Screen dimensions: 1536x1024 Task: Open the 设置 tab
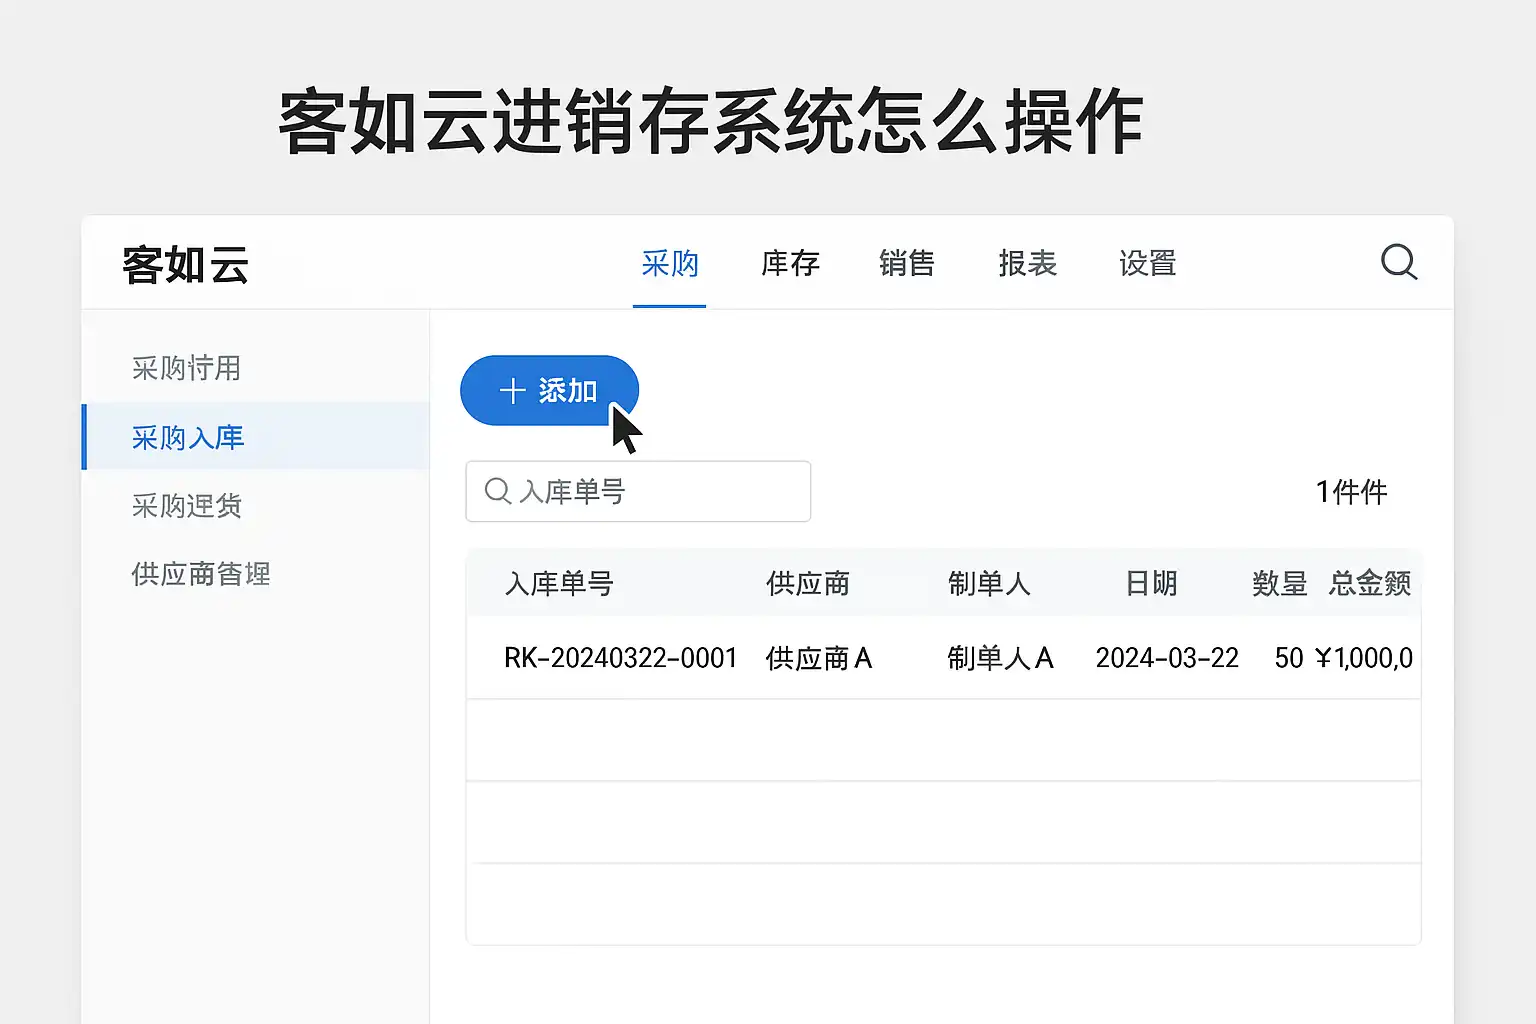1147,264
